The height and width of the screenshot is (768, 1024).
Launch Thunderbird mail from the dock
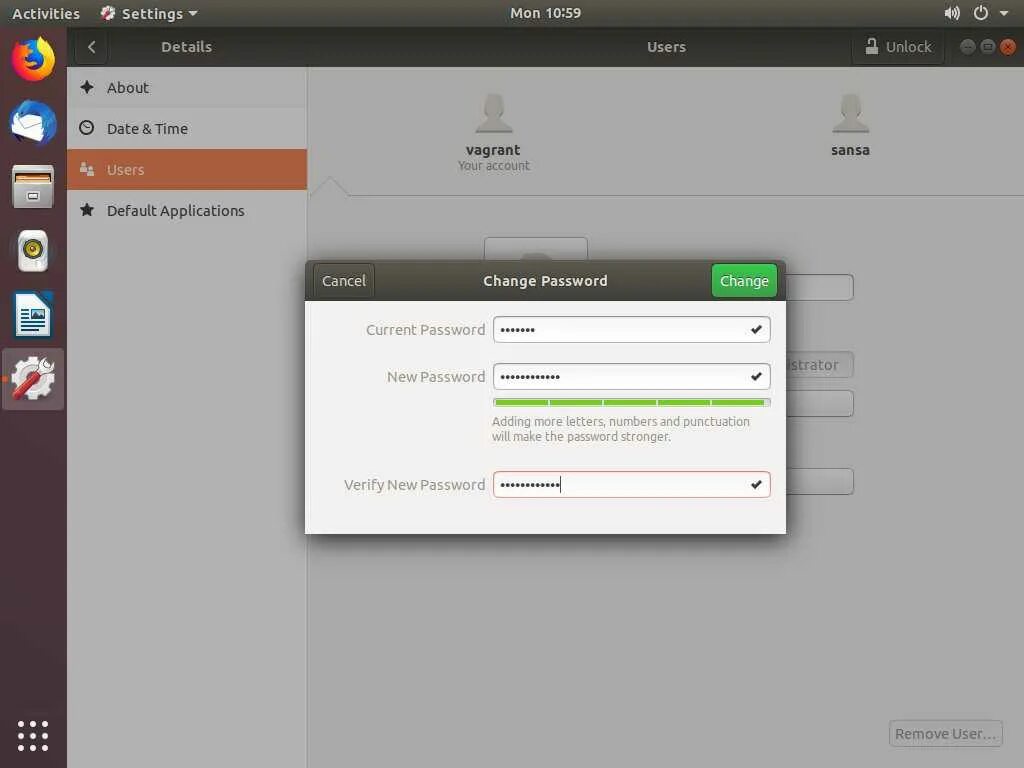click(33, 122)
